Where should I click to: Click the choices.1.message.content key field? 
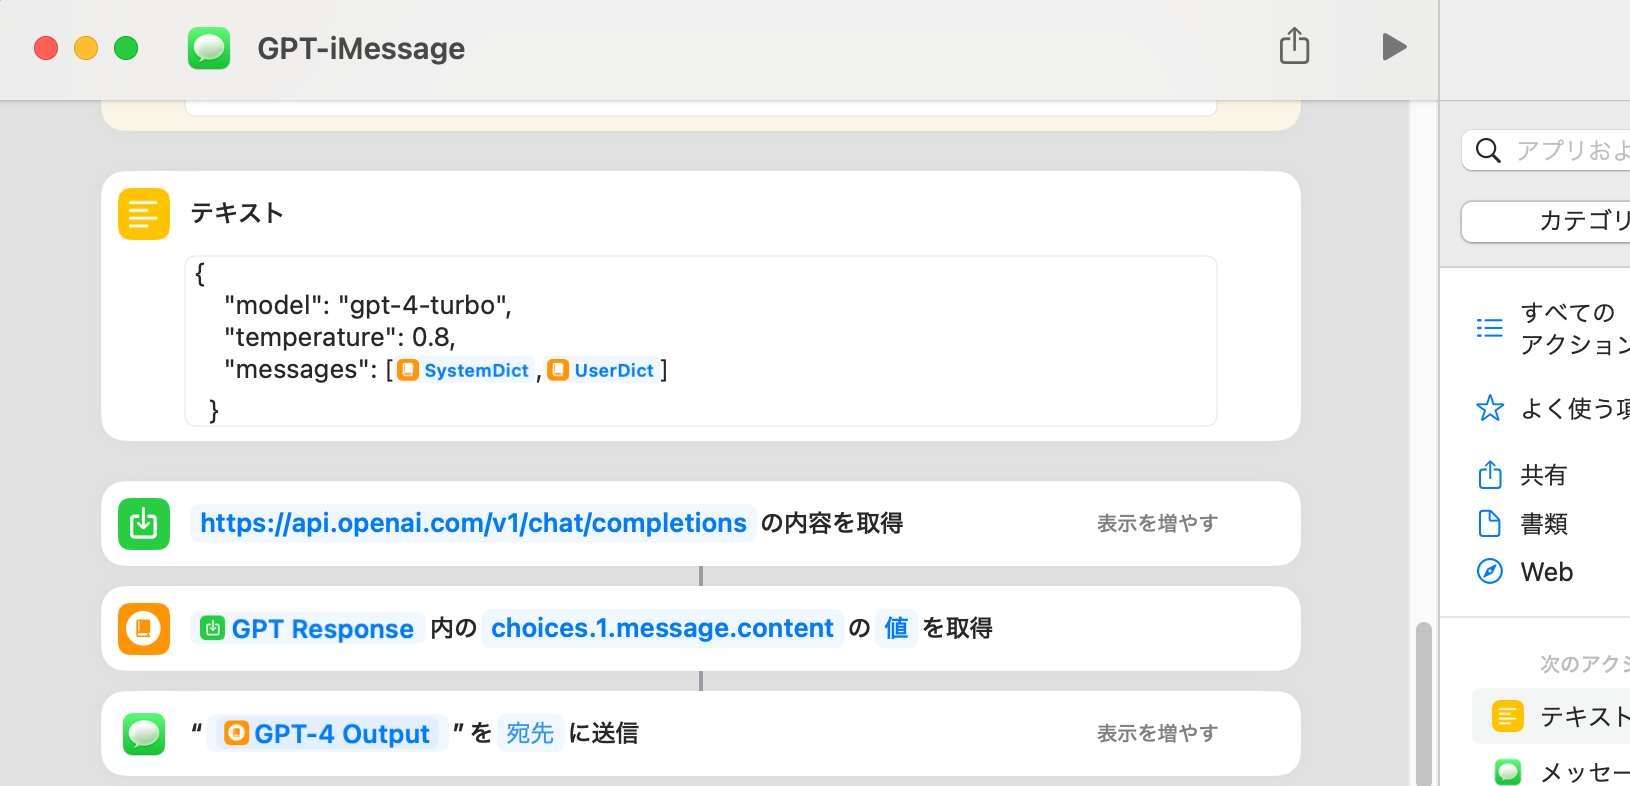tap(662, 628)
